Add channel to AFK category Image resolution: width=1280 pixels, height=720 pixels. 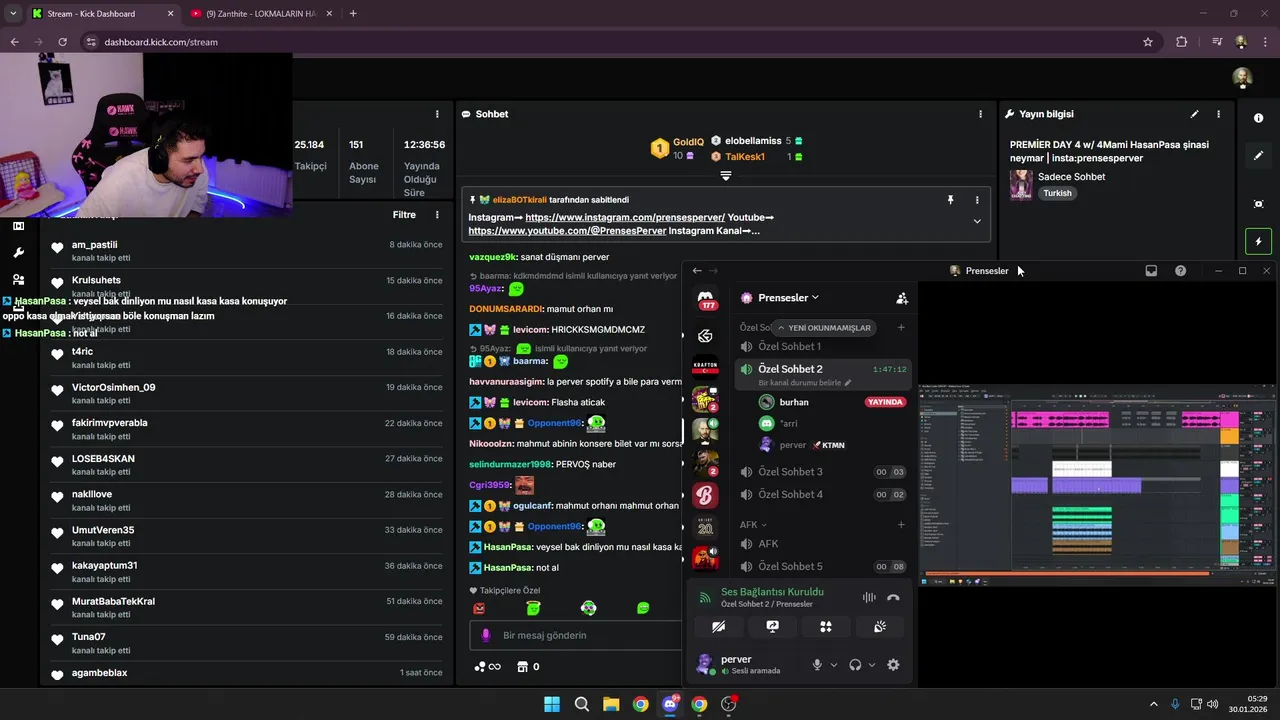coord(901,524)
